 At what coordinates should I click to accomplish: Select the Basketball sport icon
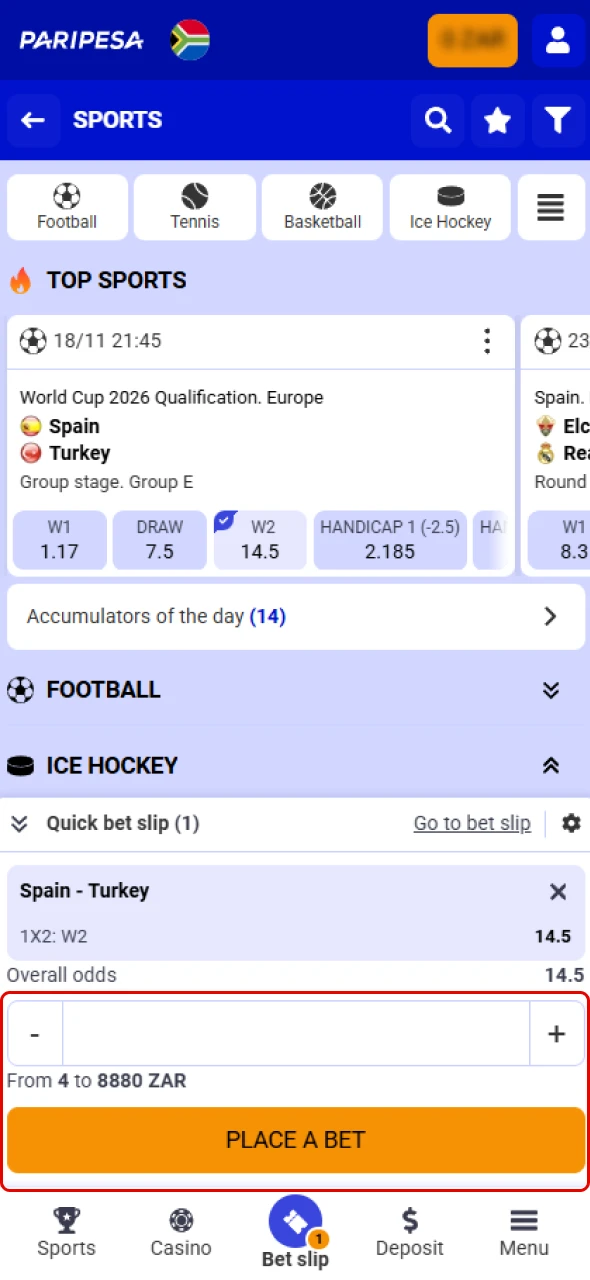click(x=322, y=207)
